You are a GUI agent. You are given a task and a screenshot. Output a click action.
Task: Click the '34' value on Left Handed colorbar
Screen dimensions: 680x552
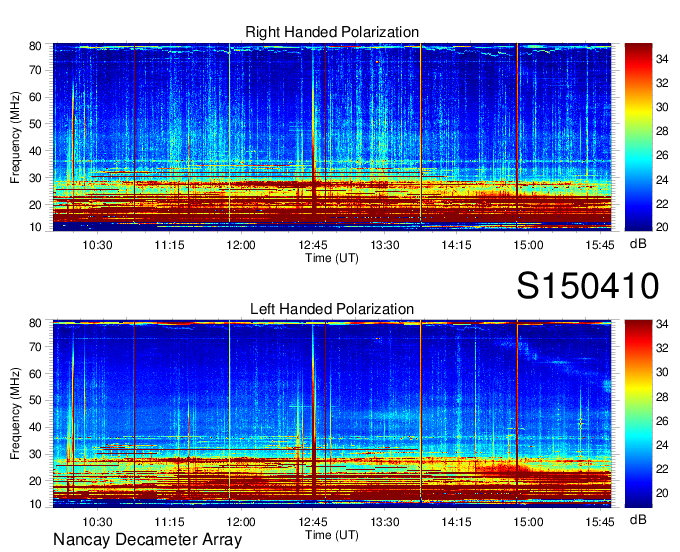(662, 324)
